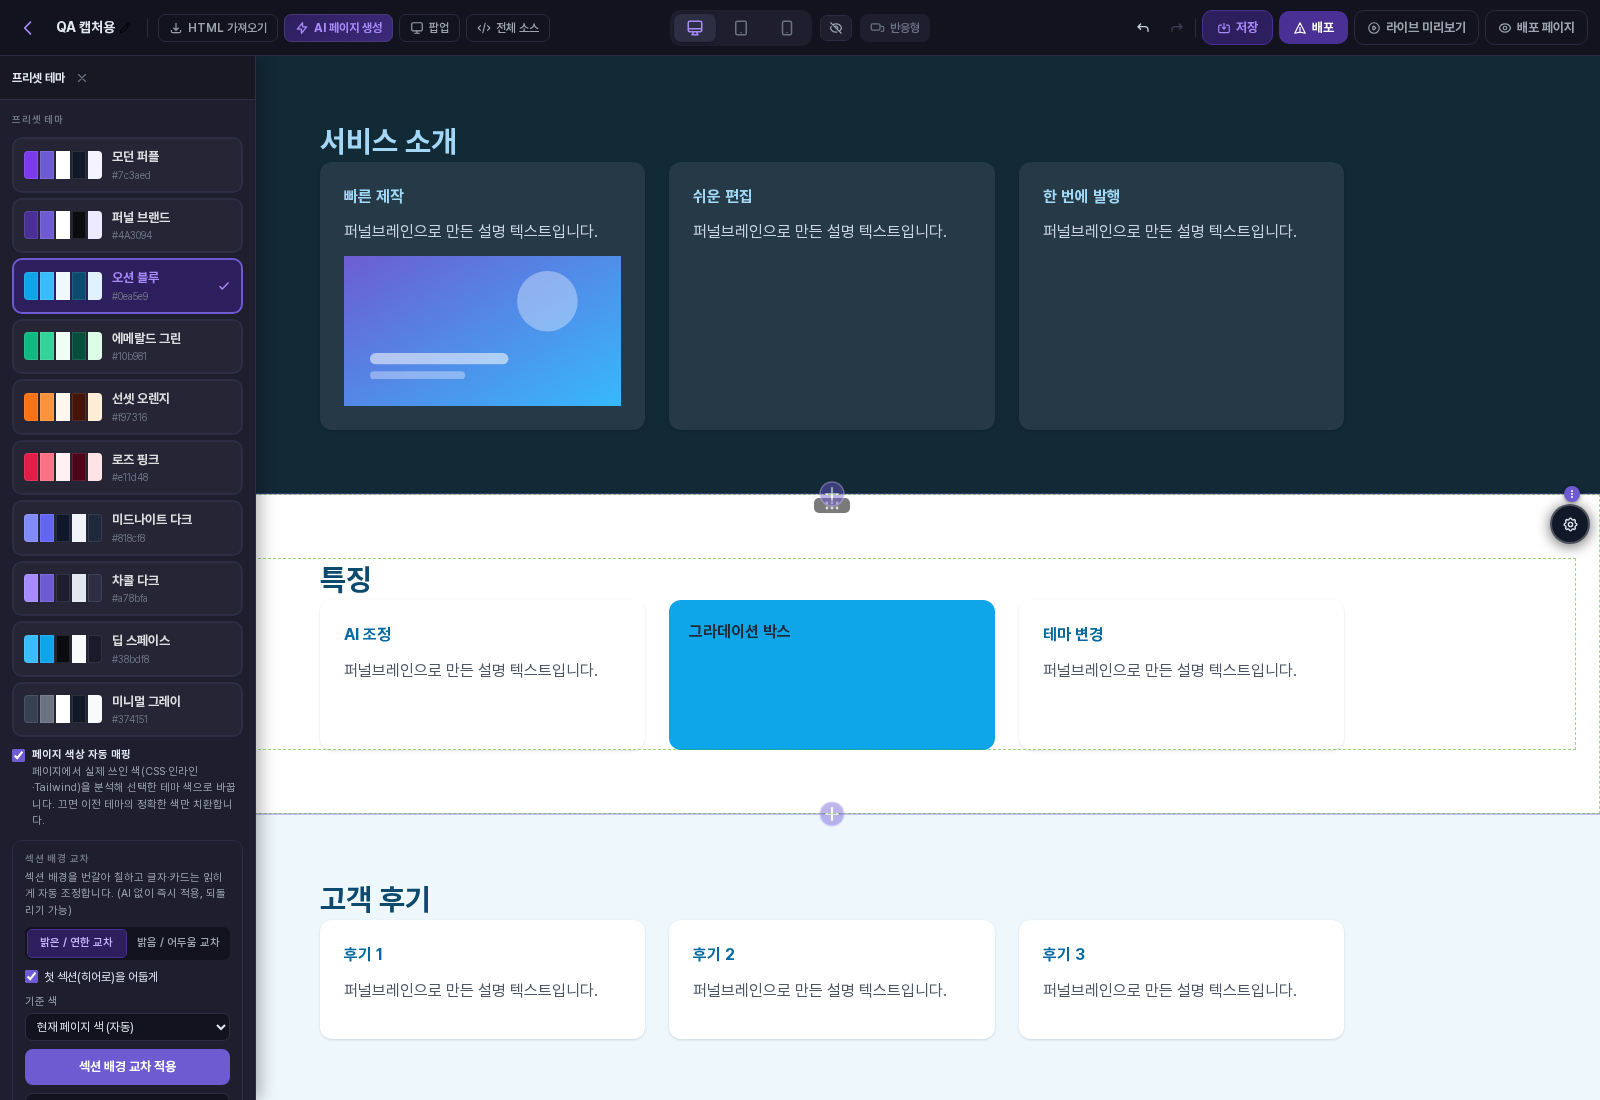Open 전체 소스 code view
The image size is (1600, 1100).
point(508,28)
